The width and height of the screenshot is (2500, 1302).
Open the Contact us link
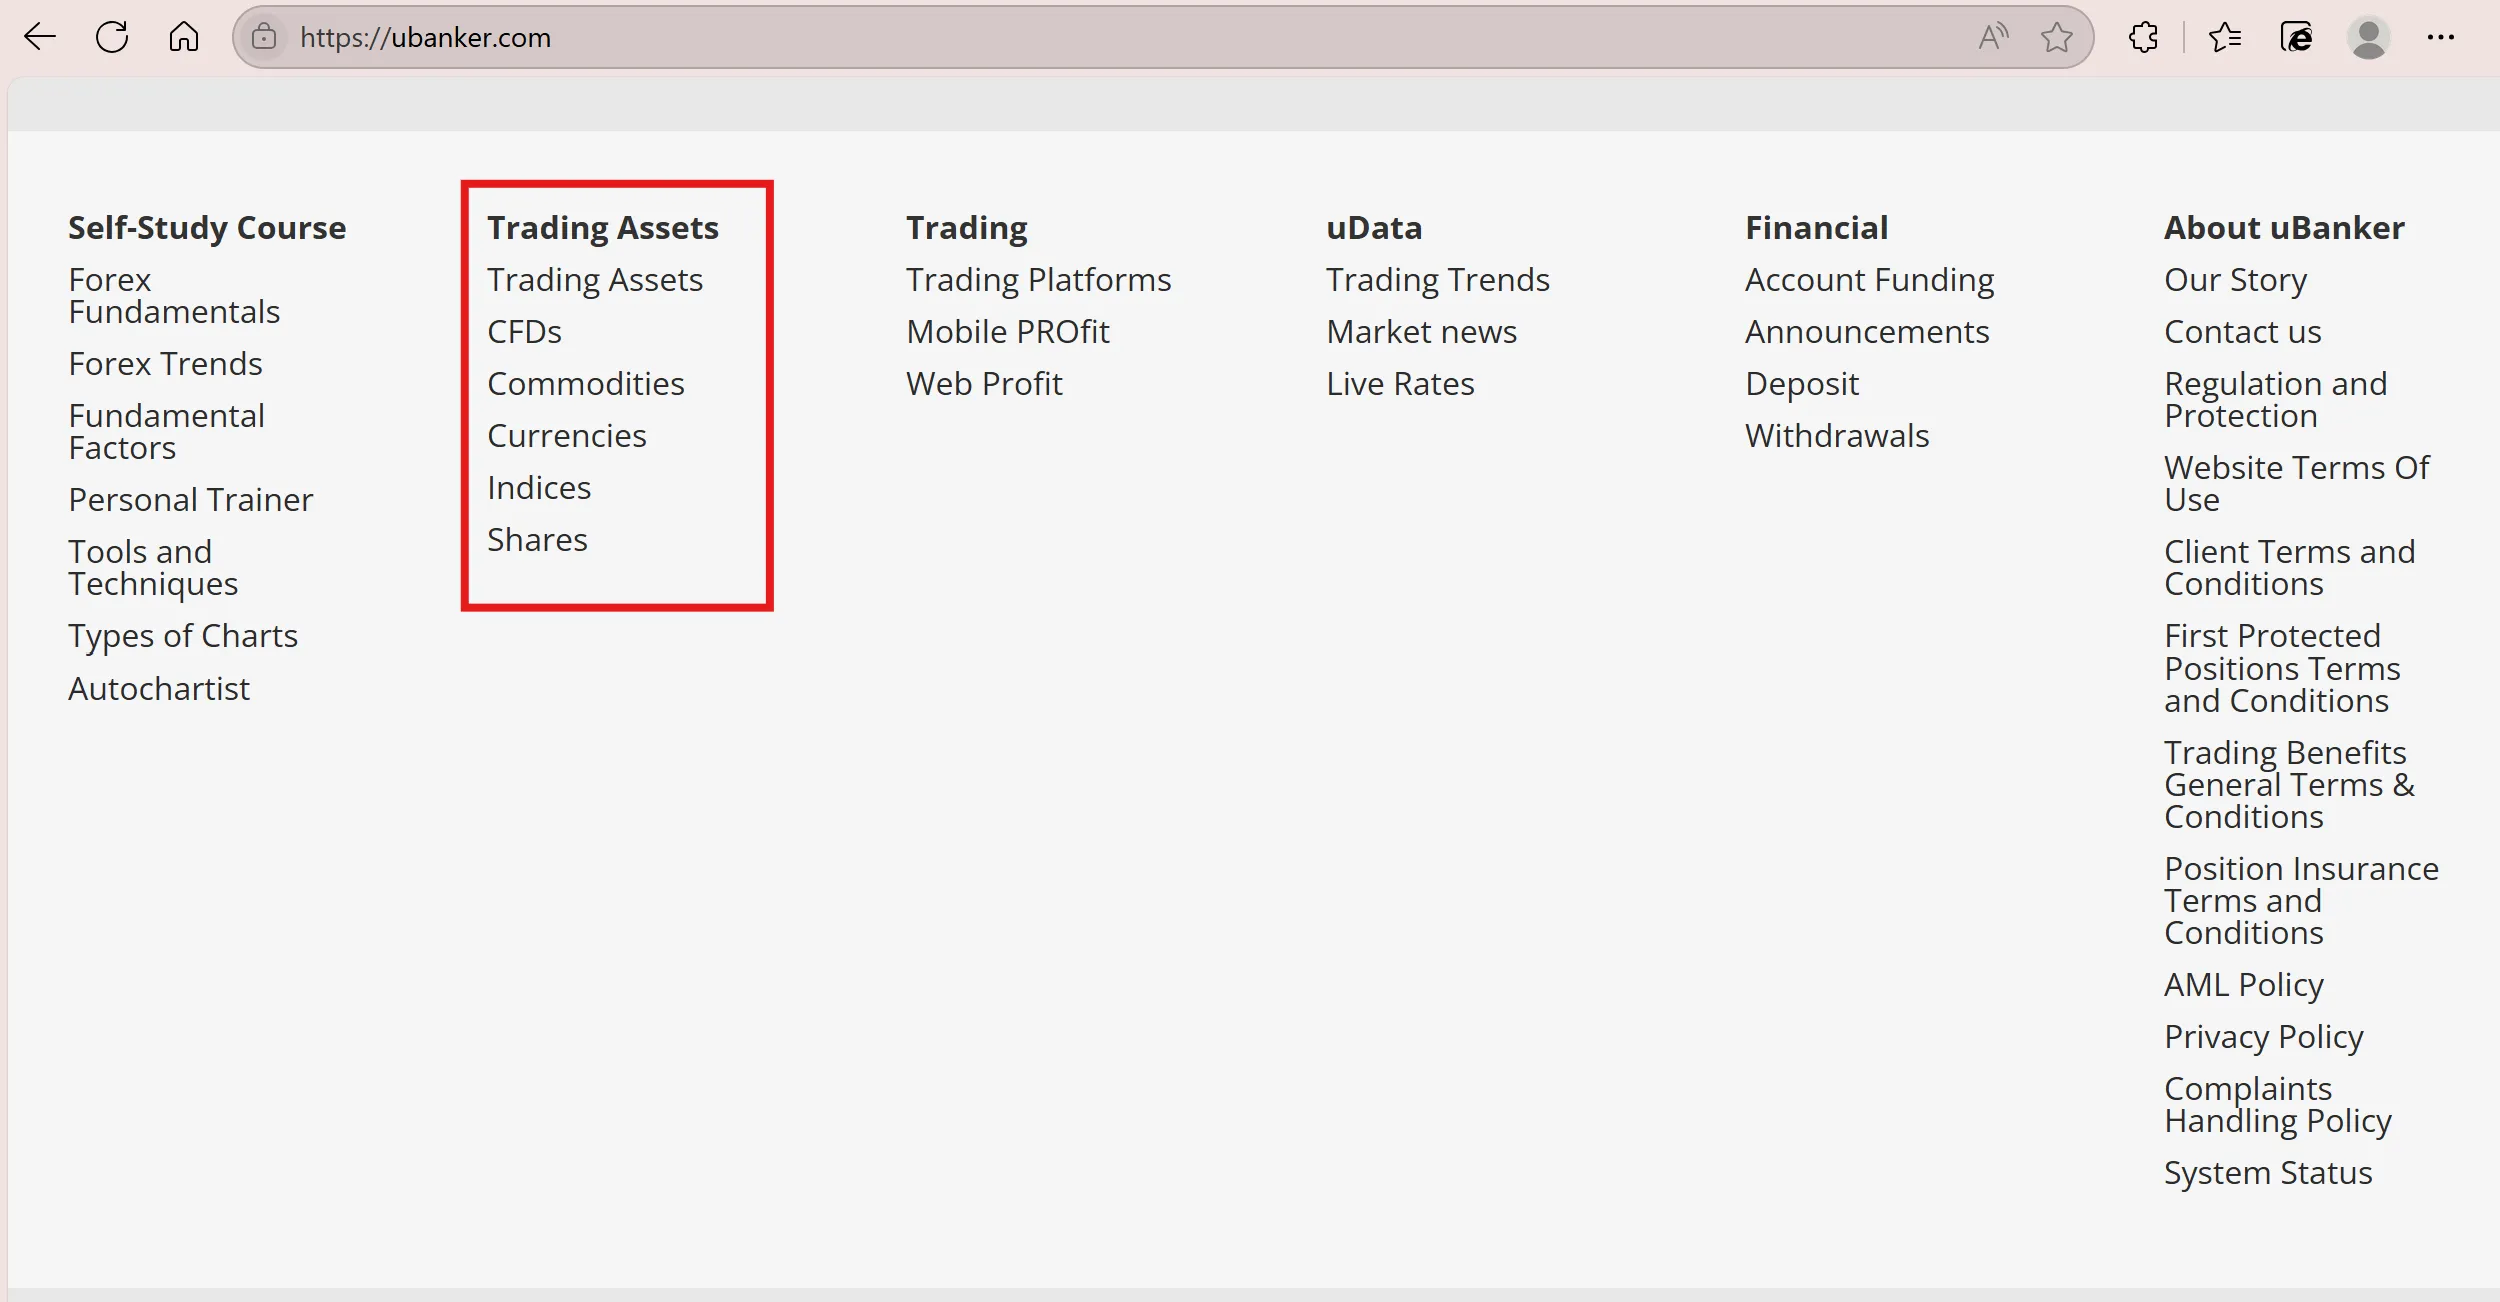[2243, 332]
